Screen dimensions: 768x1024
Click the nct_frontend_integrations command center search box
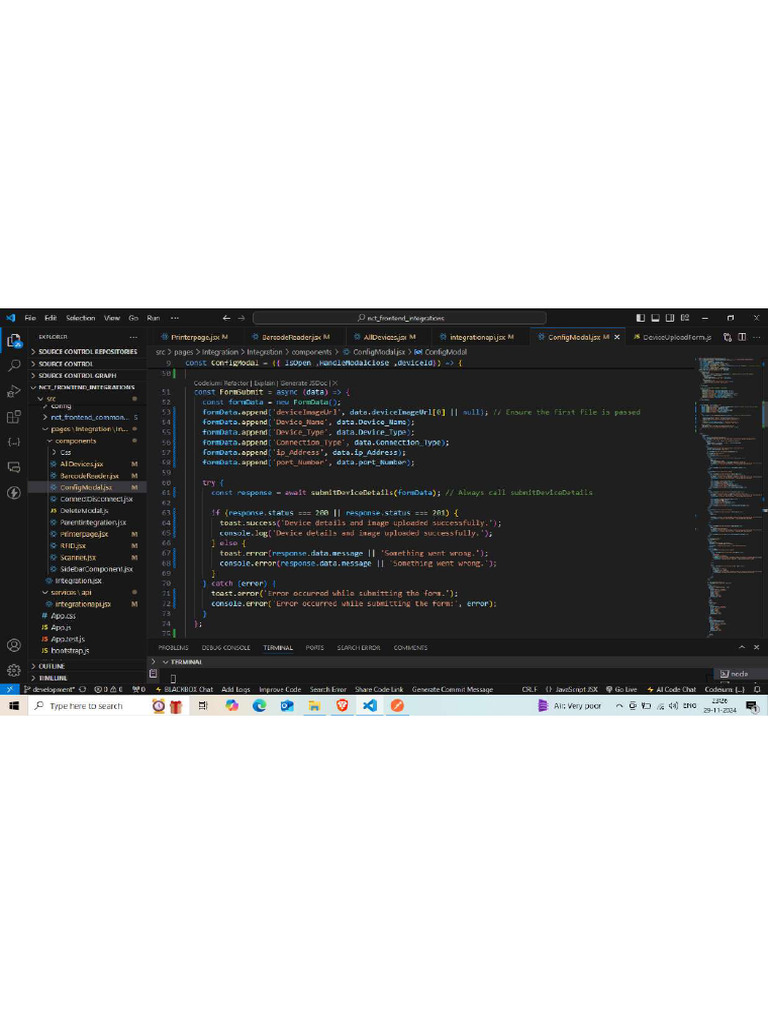click(x=400, y=318)
